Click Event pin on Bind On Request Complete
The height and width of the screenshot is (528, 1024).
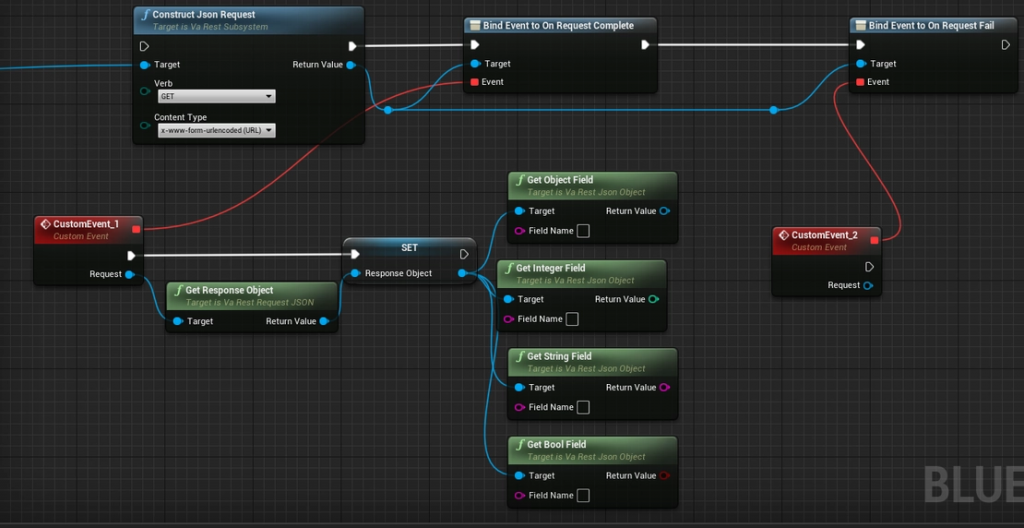pyautogui.click(x=475, y=82)
